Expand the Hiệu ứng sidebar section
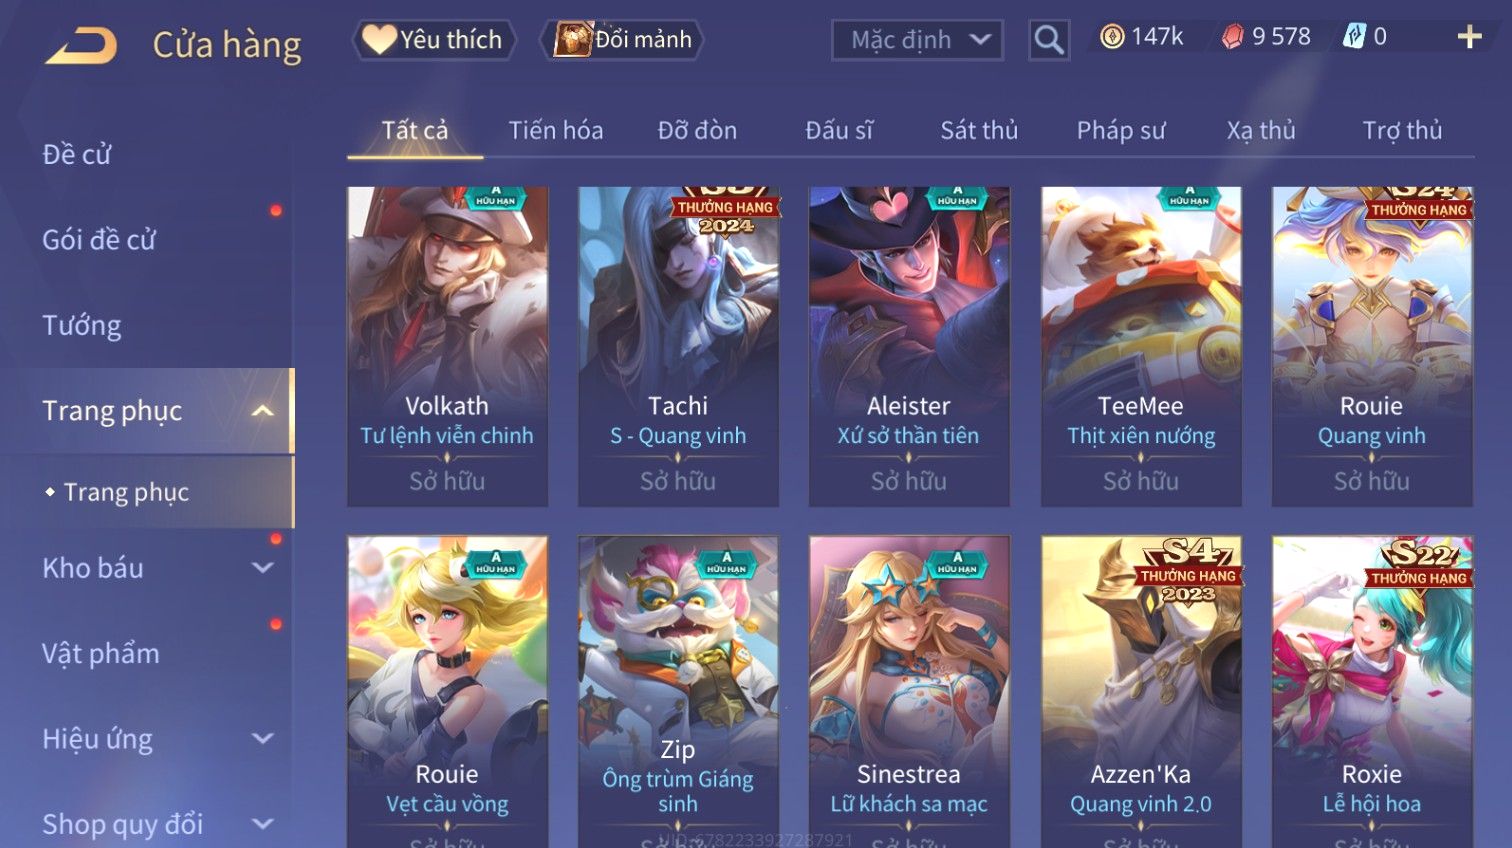Image resolution: width=1512 pixels, height=848 pixels. click(x=263, y=739)
